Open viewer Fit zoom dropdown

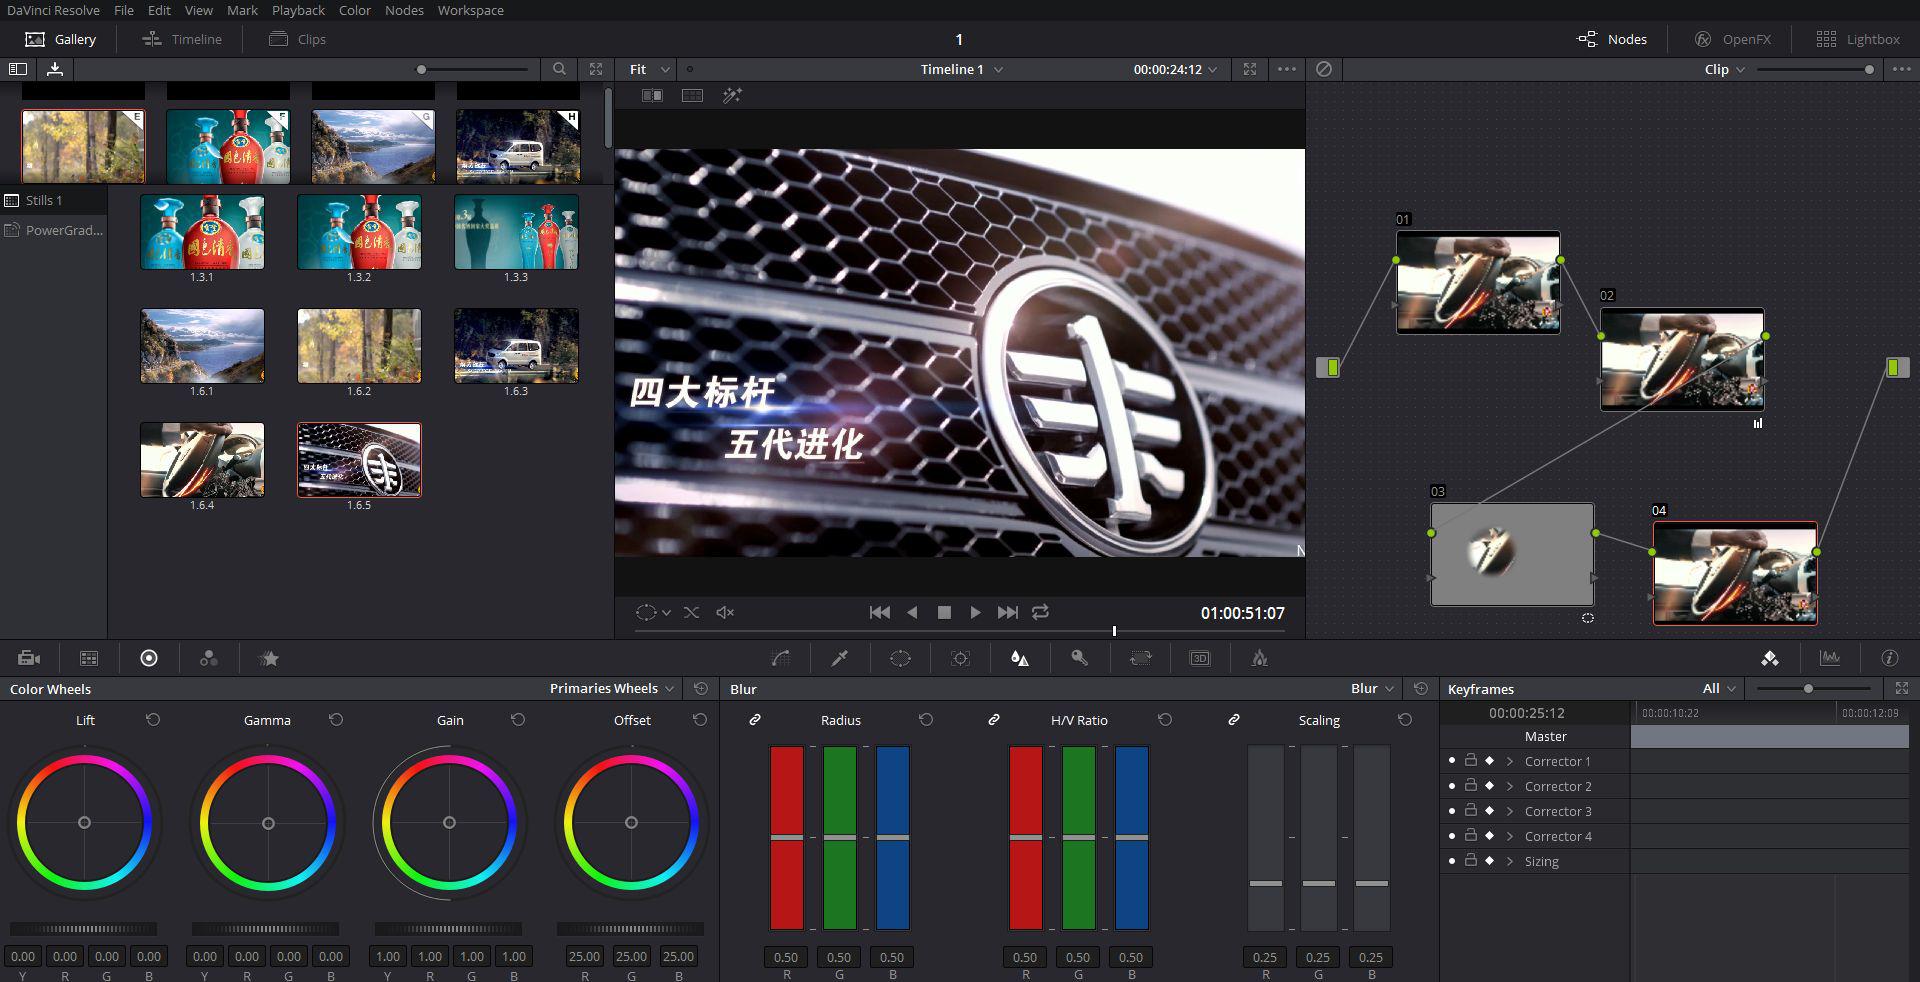pos(650,69)
